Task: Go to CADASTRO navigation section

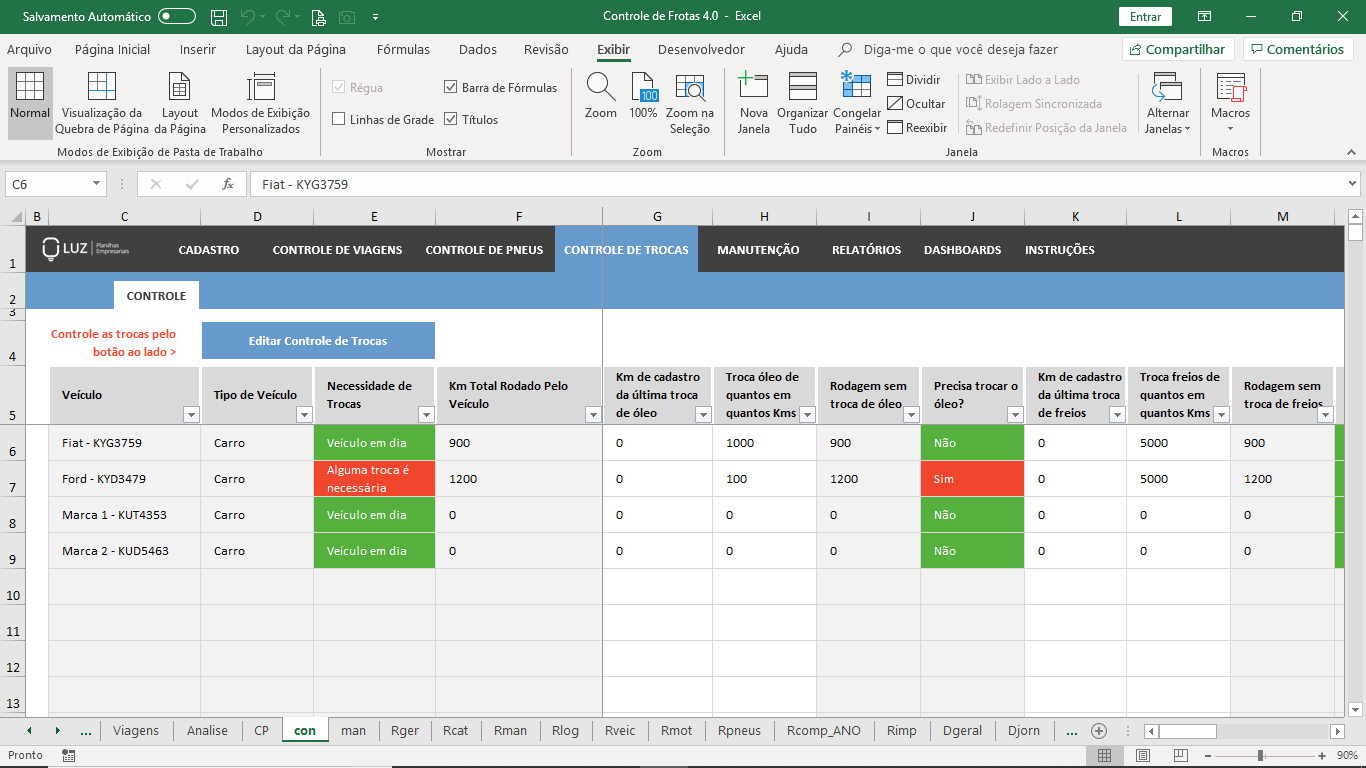Action: 209,250
